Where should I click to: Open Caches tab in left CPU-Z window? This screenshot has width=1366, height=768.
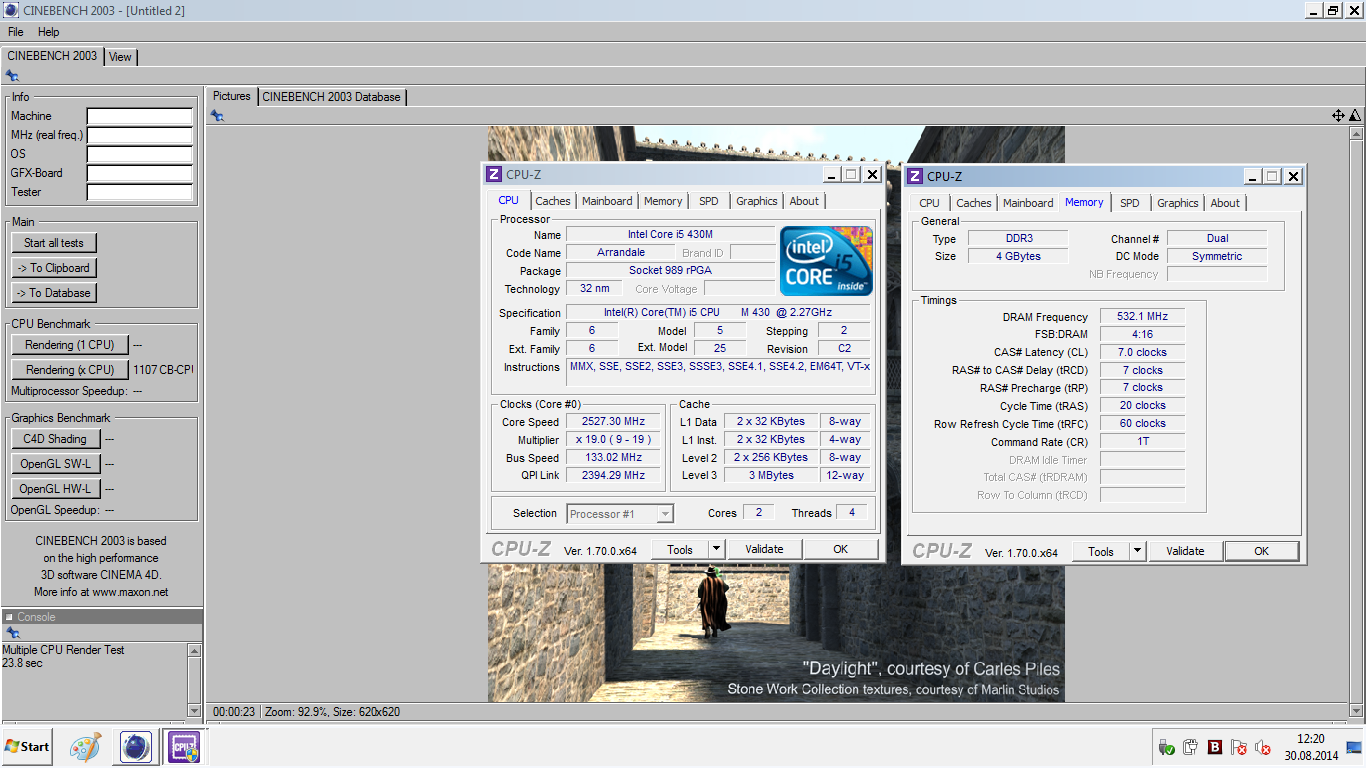coord(553,201)
